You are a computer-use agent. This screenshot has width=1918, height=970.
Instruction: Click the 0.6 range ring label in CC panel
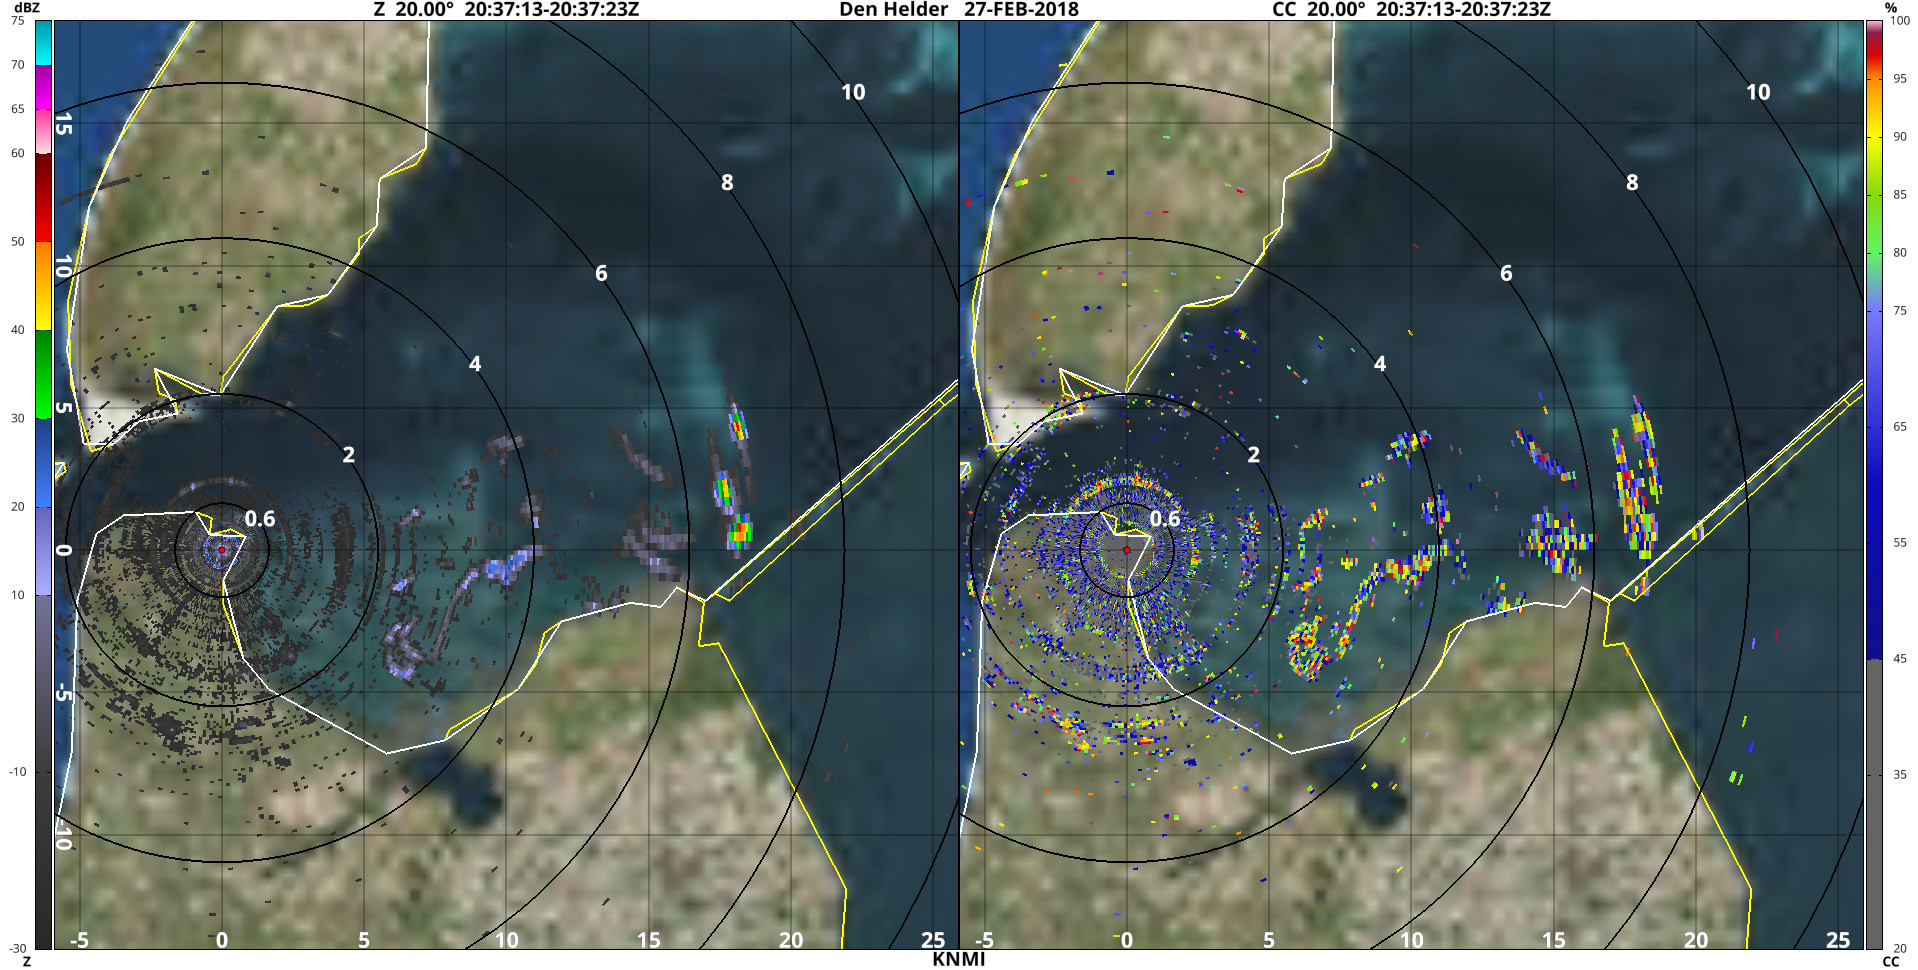[x=1165, y=518]
